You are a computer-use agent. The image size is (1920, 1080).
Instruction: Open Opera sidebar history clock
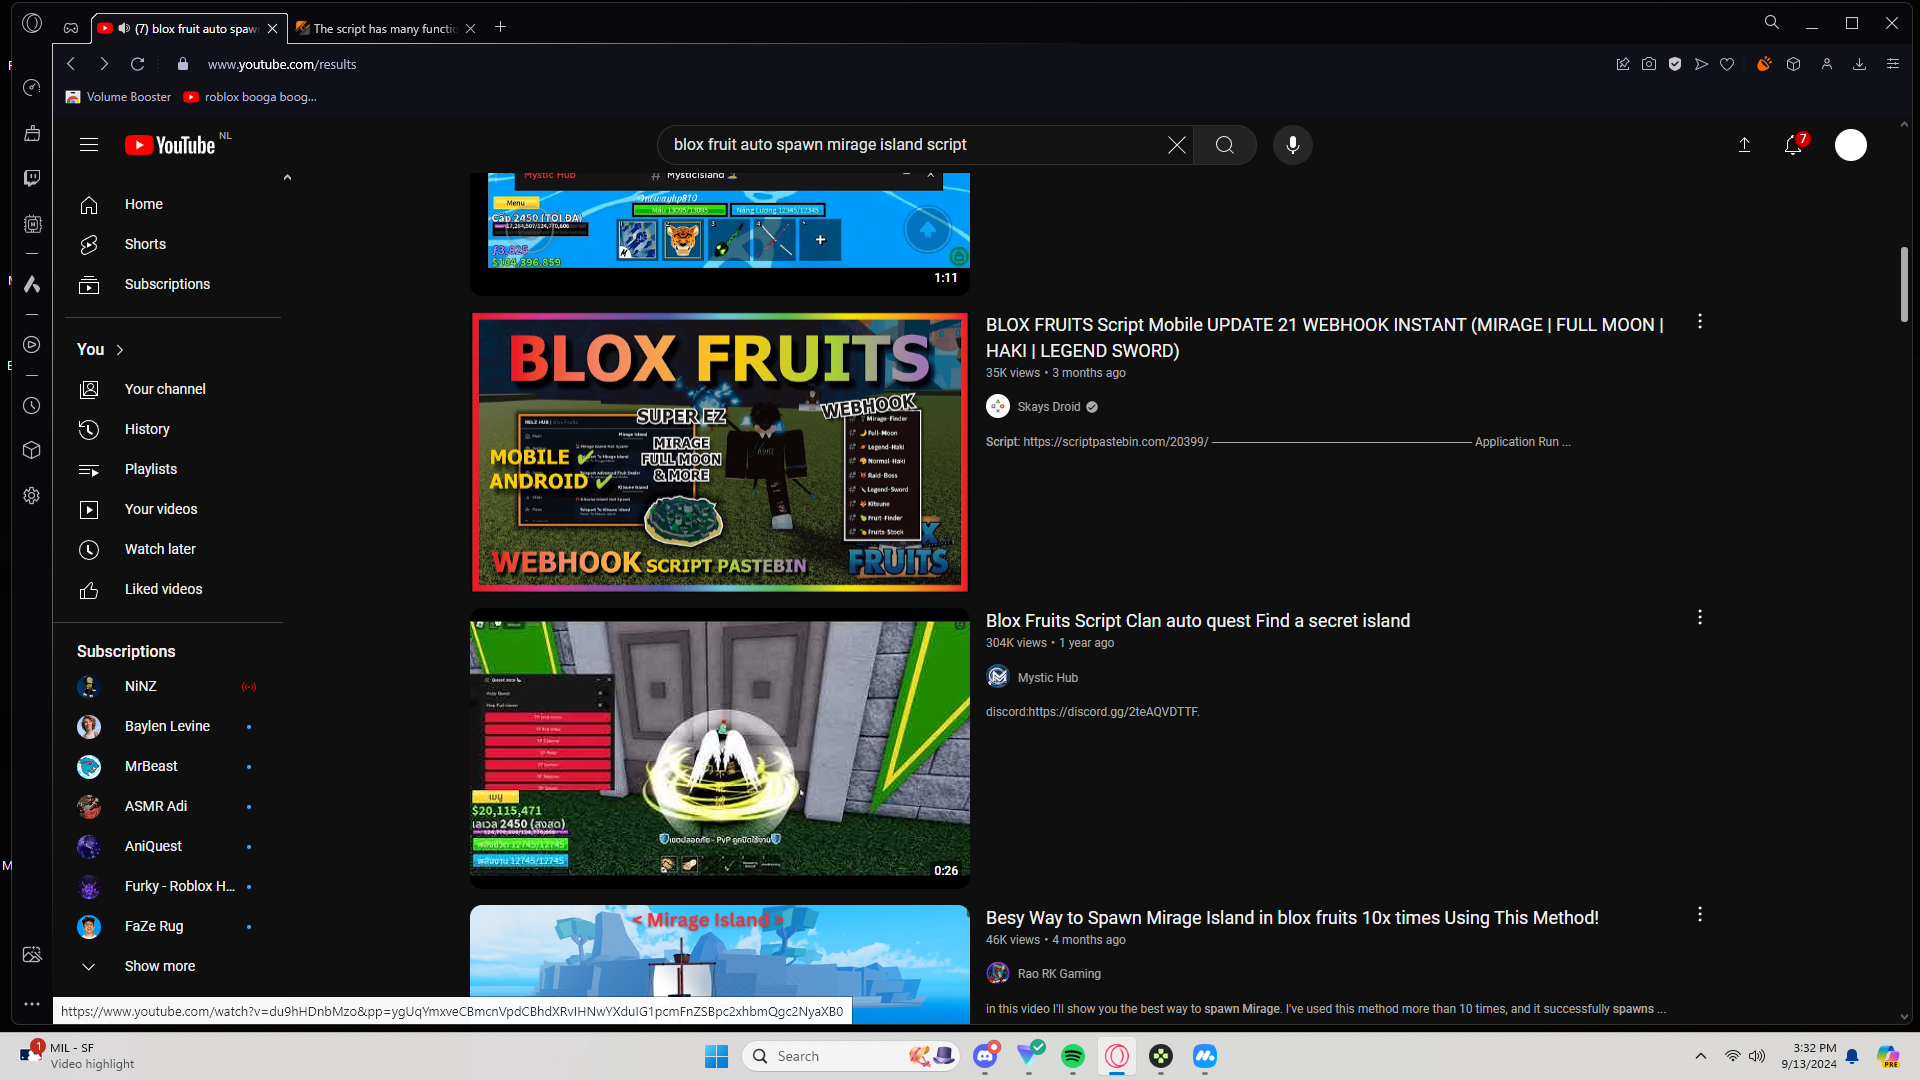pos(32,406)
